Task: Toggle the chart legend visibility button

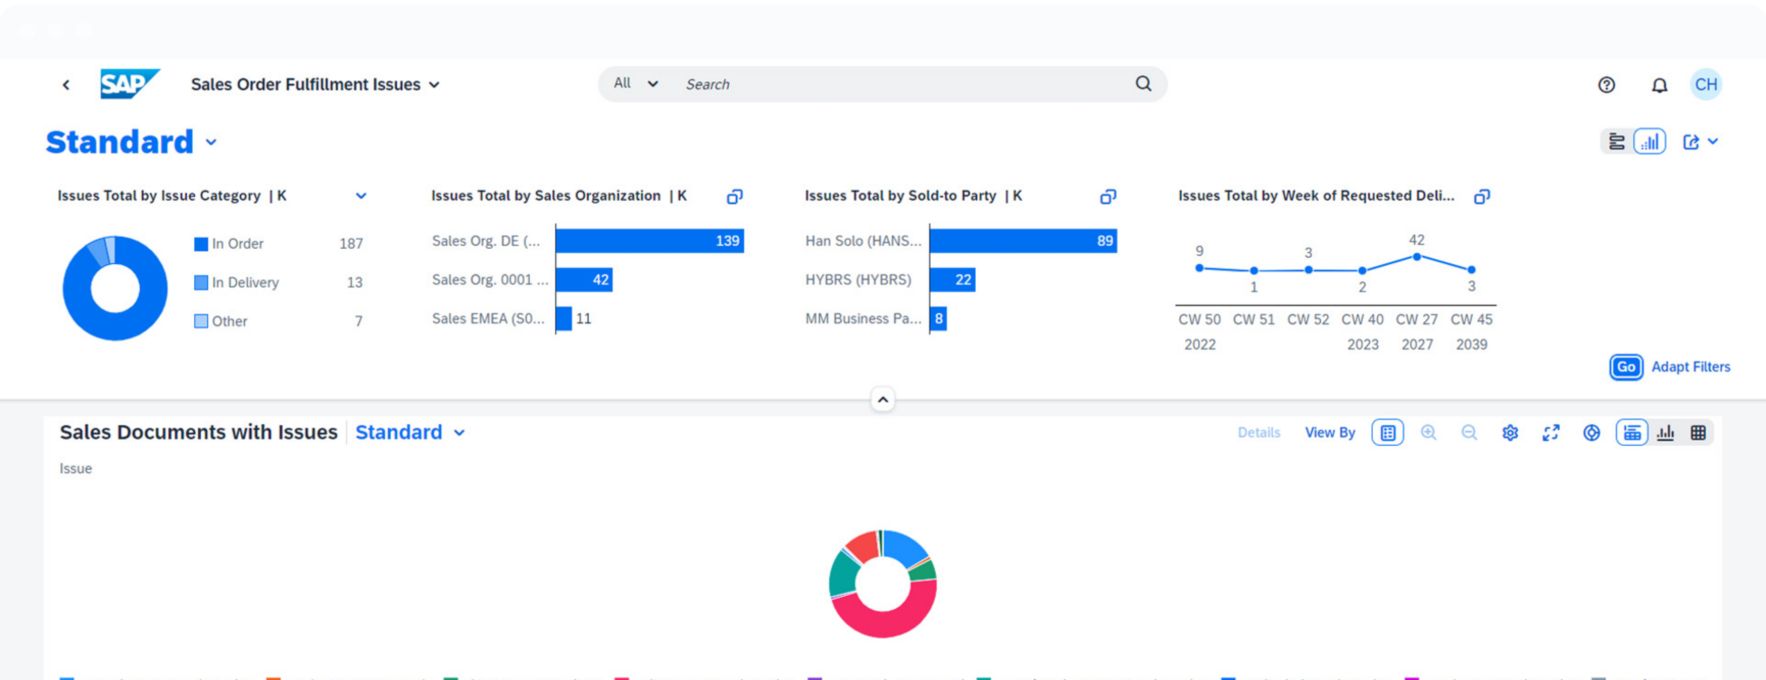Action: tap(1387, 433)
